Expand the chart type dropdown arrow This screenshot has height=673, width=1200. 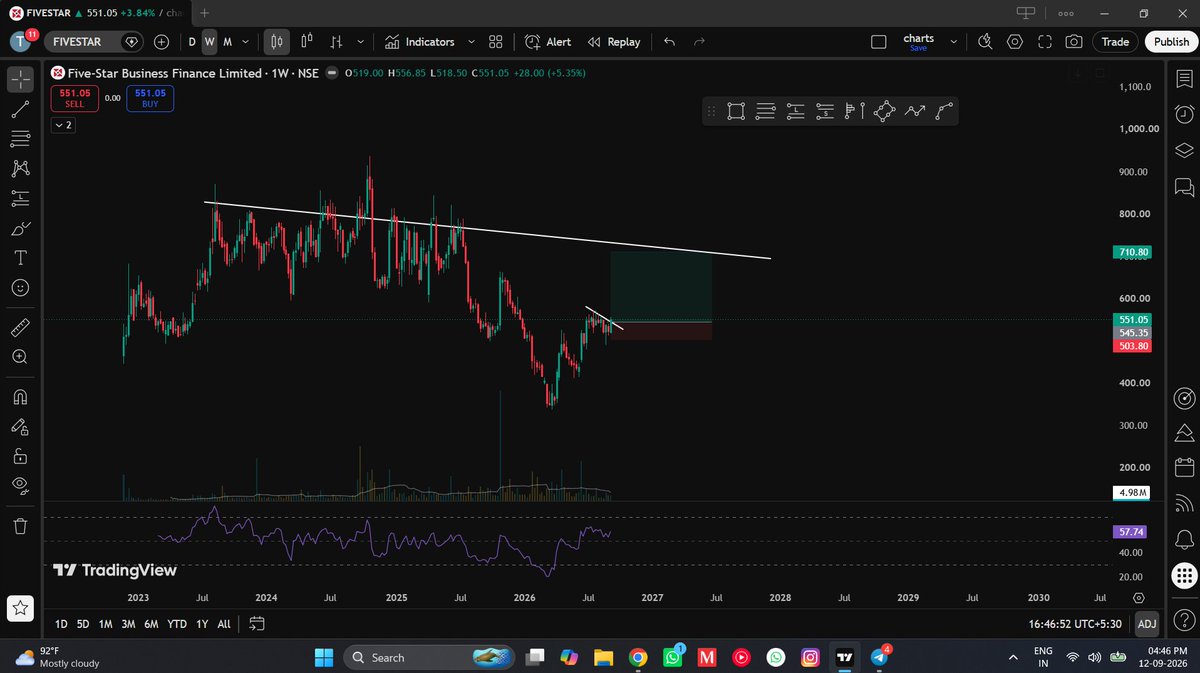[360, 42]
